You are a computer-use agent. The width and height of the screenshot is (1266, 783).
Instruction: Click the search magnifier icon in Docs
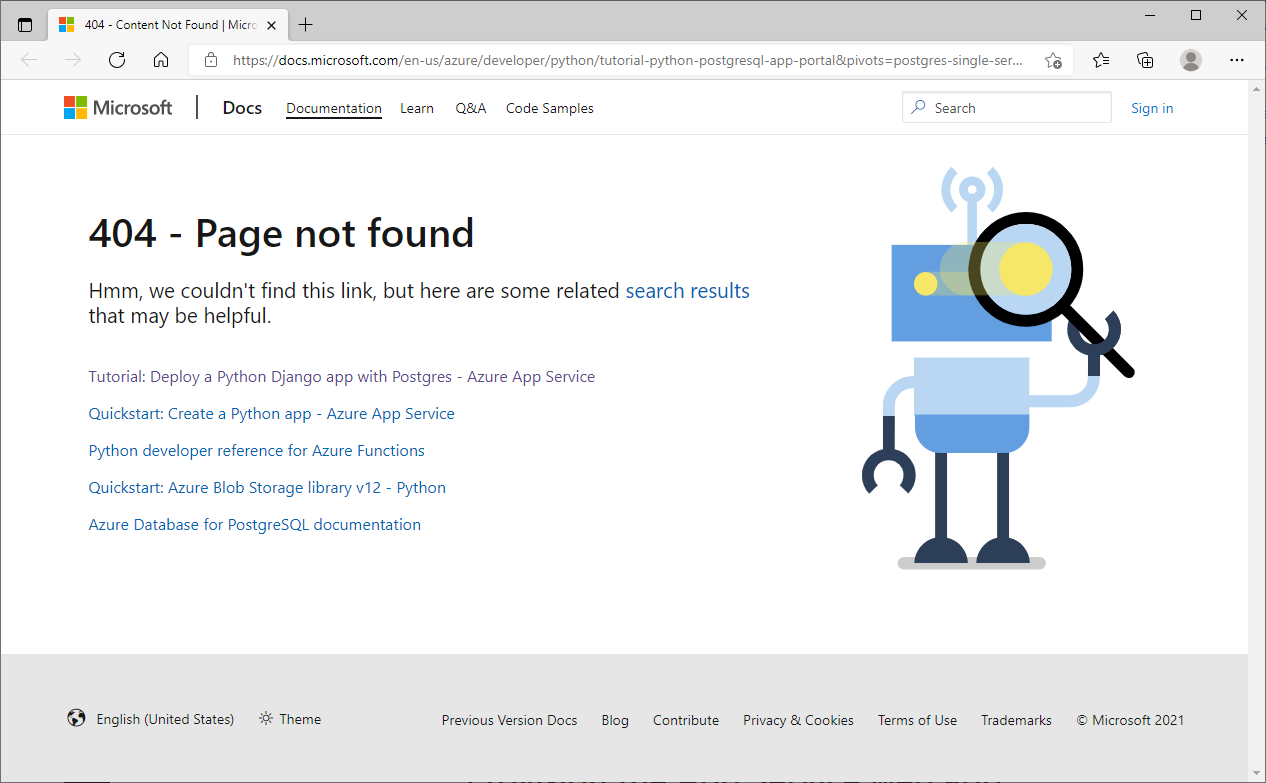pos(919,108)
